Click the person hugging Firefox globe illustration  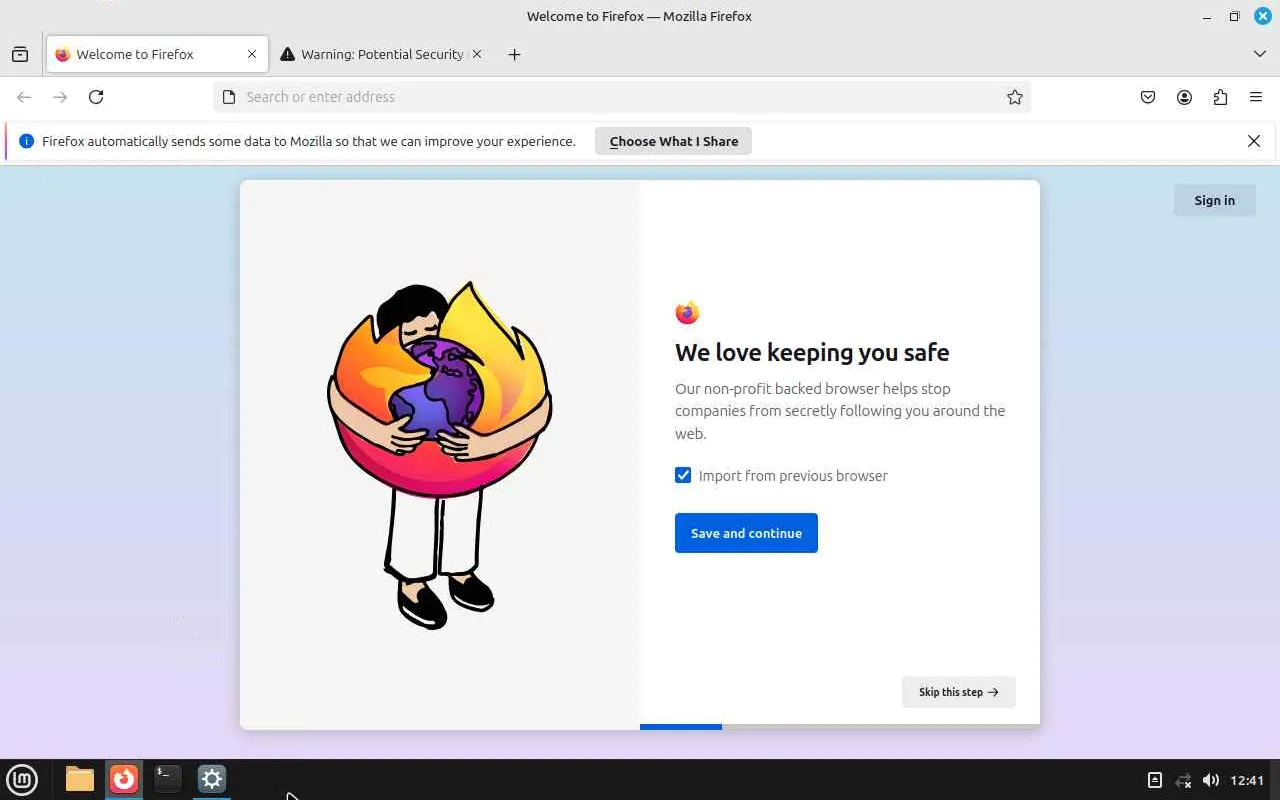click(440, 455)
